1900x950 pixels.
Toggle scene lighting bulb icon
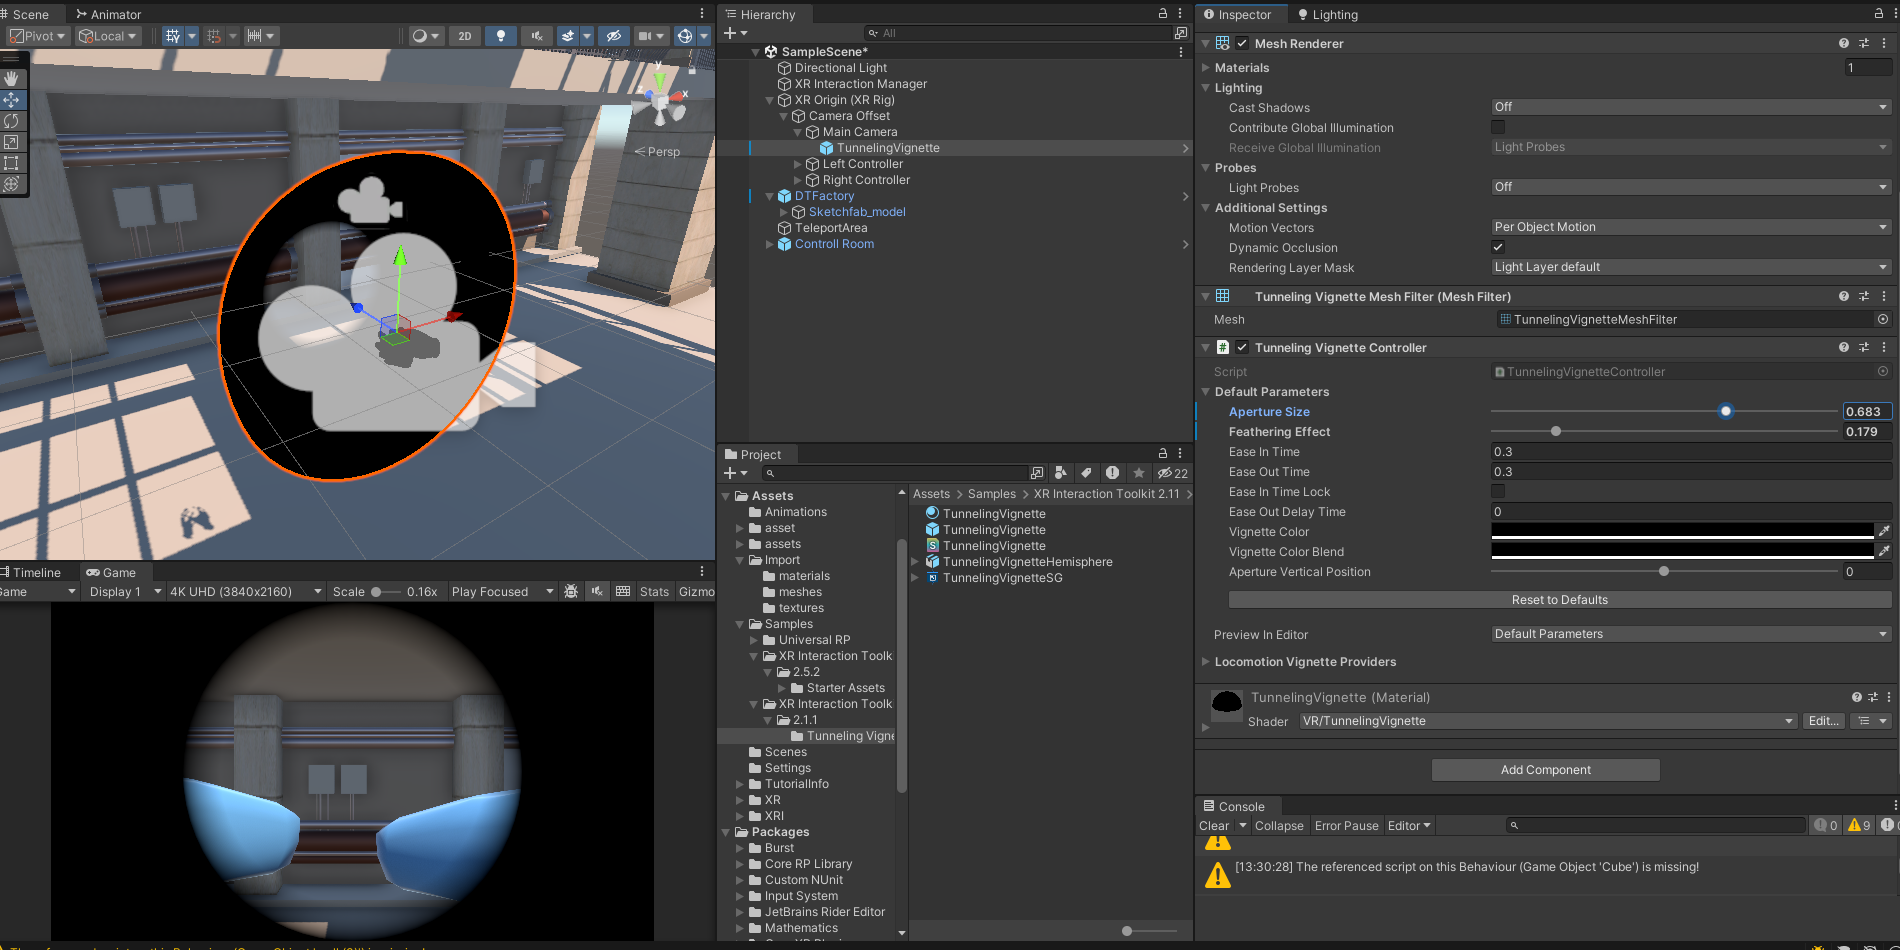[x=501, y=36]
